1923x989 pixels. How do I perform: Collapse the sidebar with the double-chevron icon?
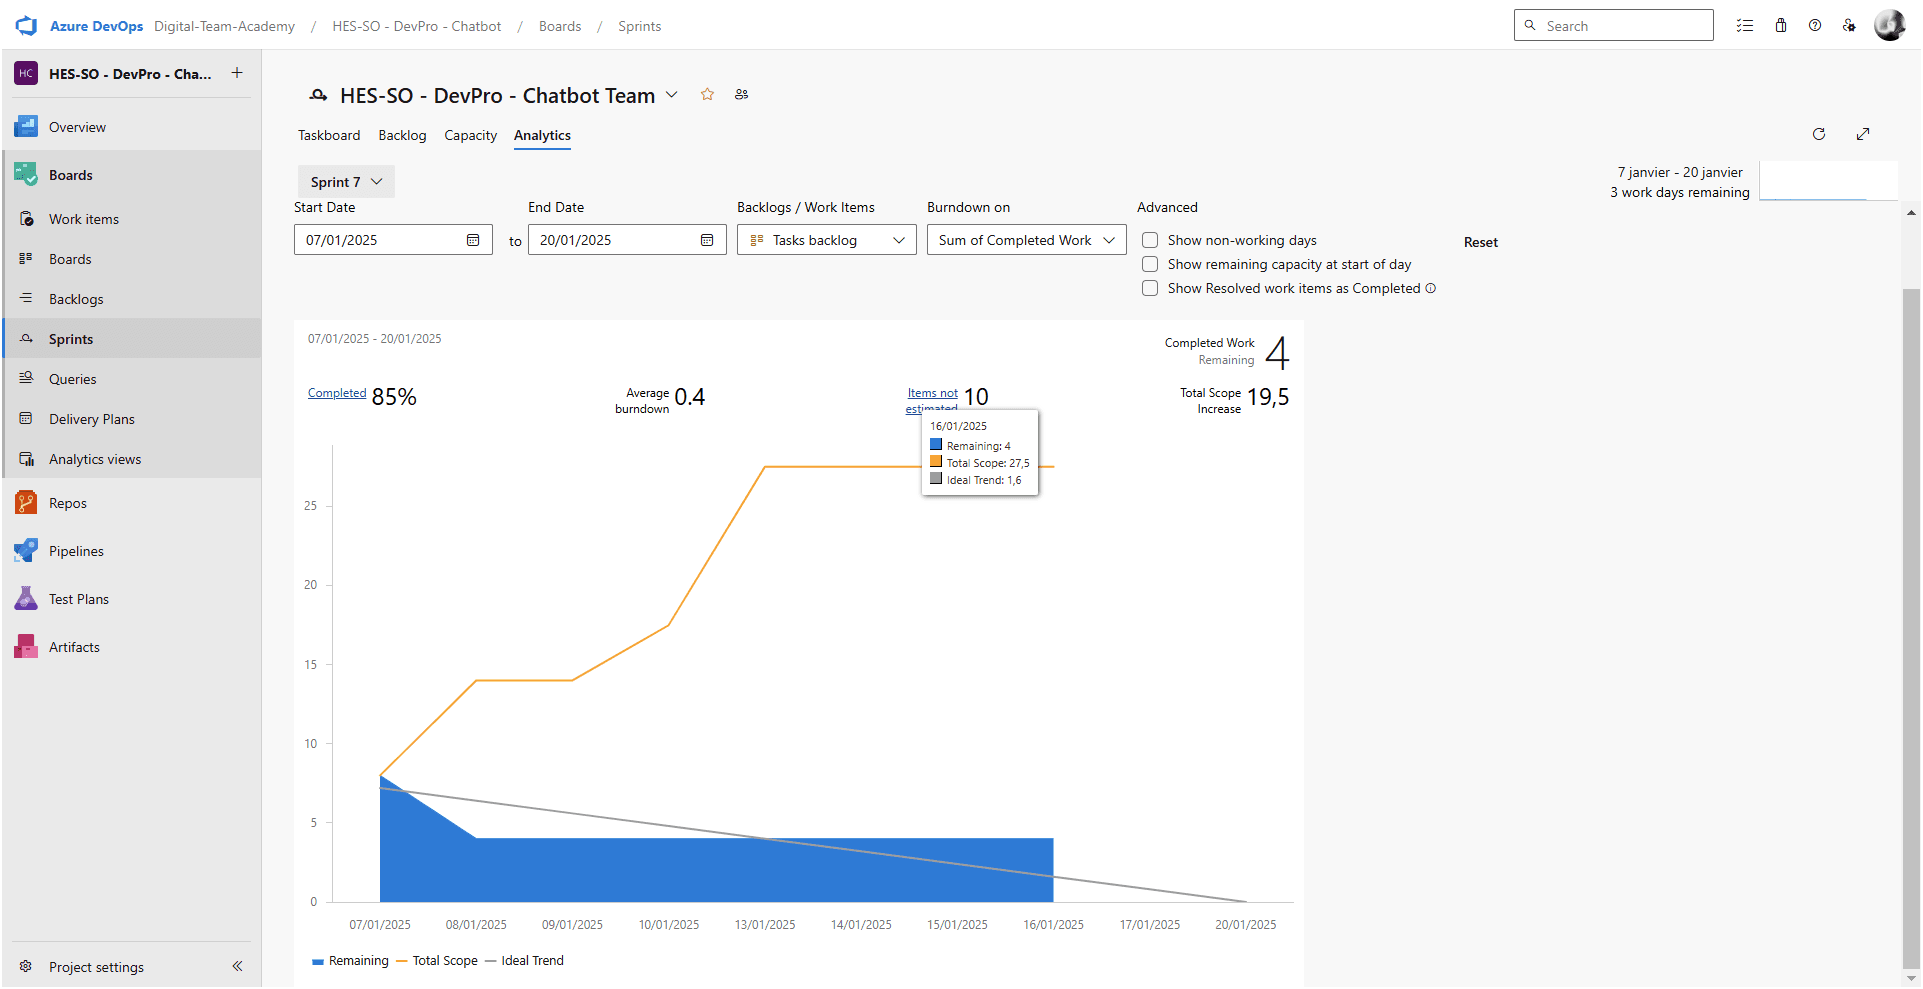pyautogui.click(x=237, y=966)
